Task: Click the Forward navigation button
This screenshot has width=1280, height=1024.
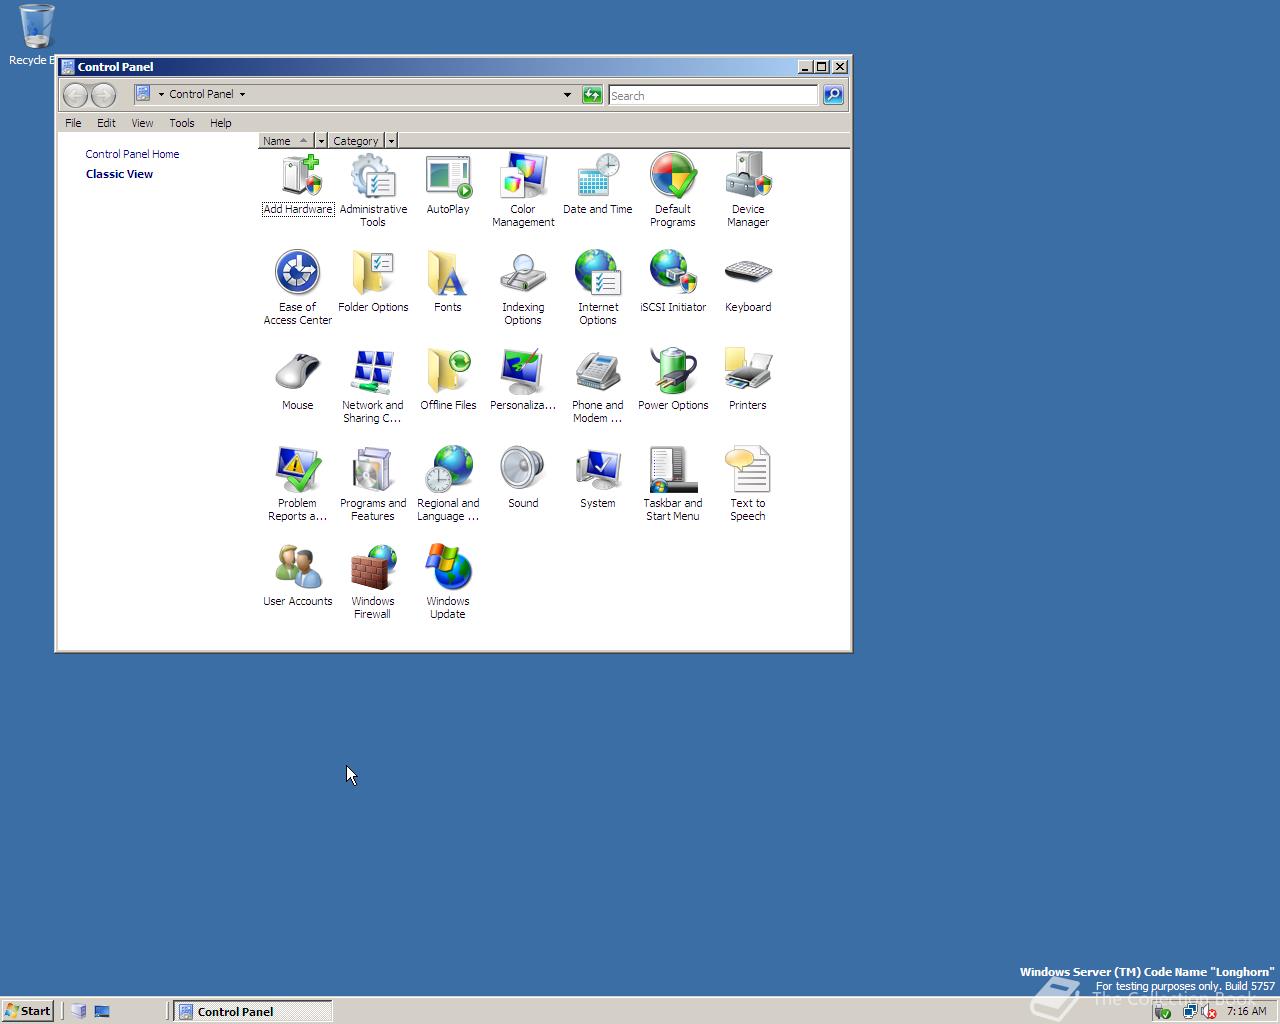Action: [x=103, y=95]
